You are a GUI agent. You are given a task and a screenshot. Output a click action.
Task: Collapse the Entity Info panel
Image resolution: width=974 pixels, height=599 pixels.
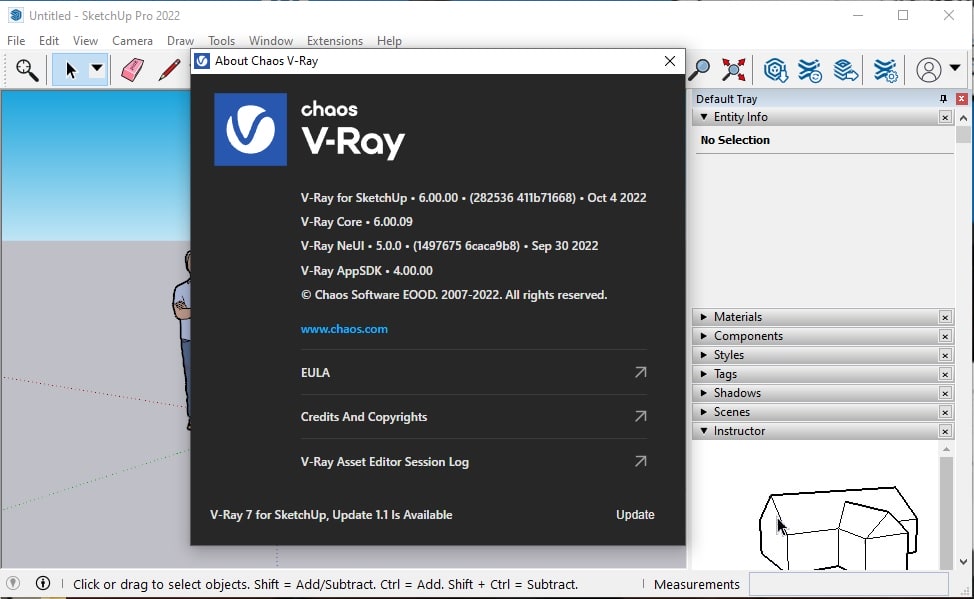click(x=704, y=117)
